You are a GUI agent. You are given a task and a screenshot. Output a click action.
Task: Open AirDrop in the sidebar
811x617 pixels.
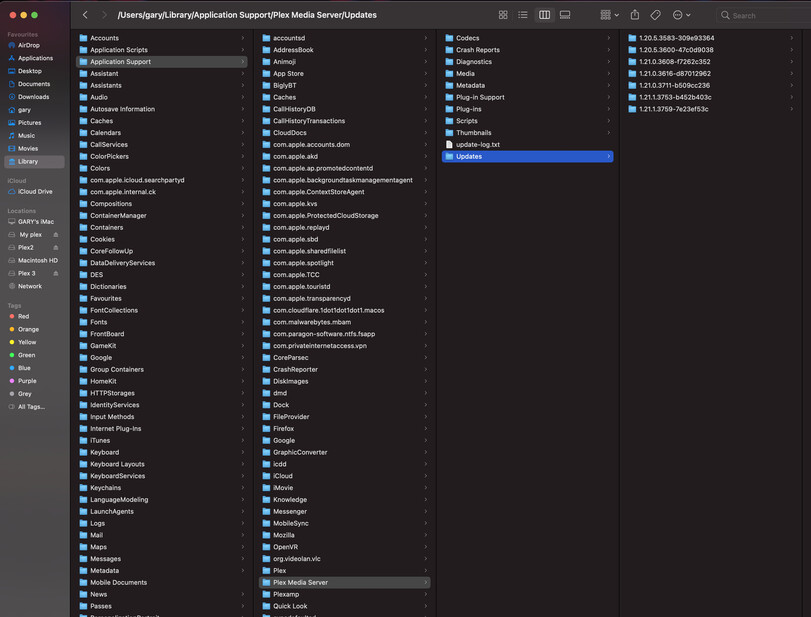[34, 46]
